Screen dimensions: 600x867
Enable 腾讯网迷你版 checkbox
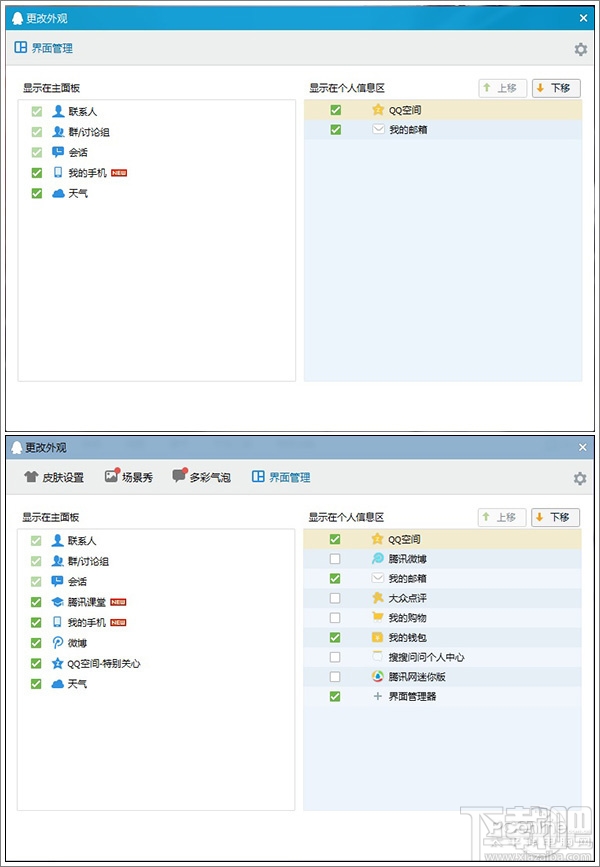[335, 677]
